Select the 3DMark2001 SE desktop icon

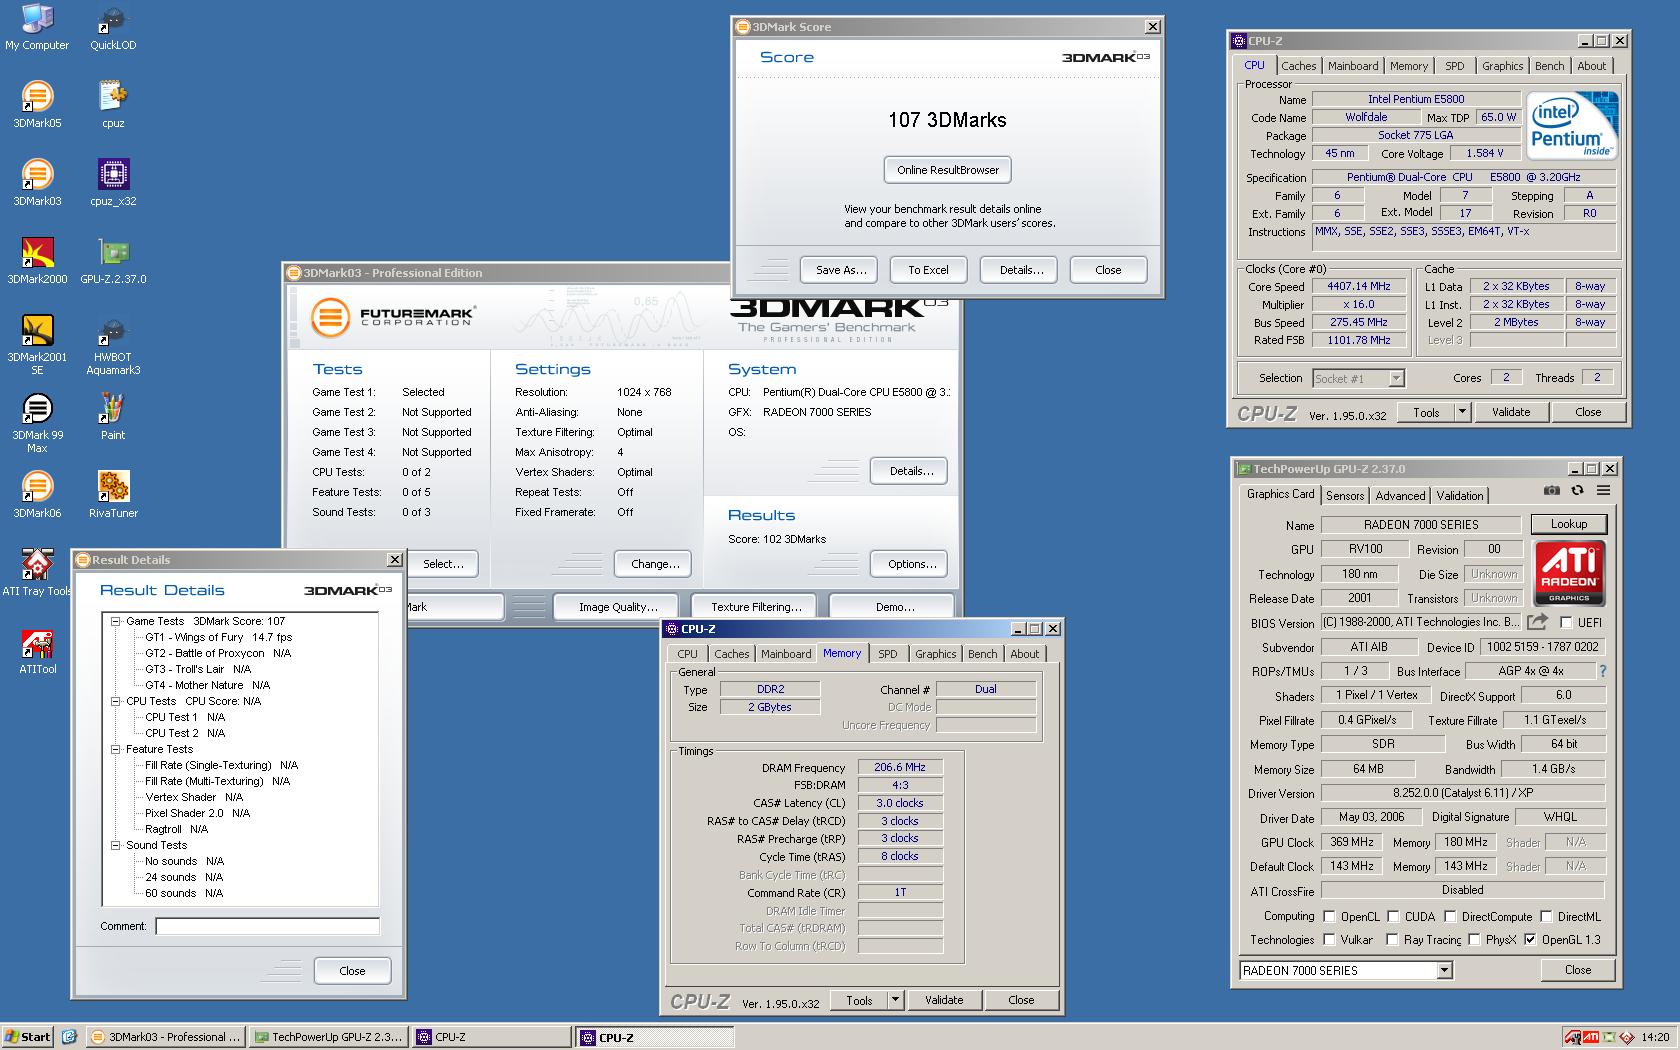(37, 345)
